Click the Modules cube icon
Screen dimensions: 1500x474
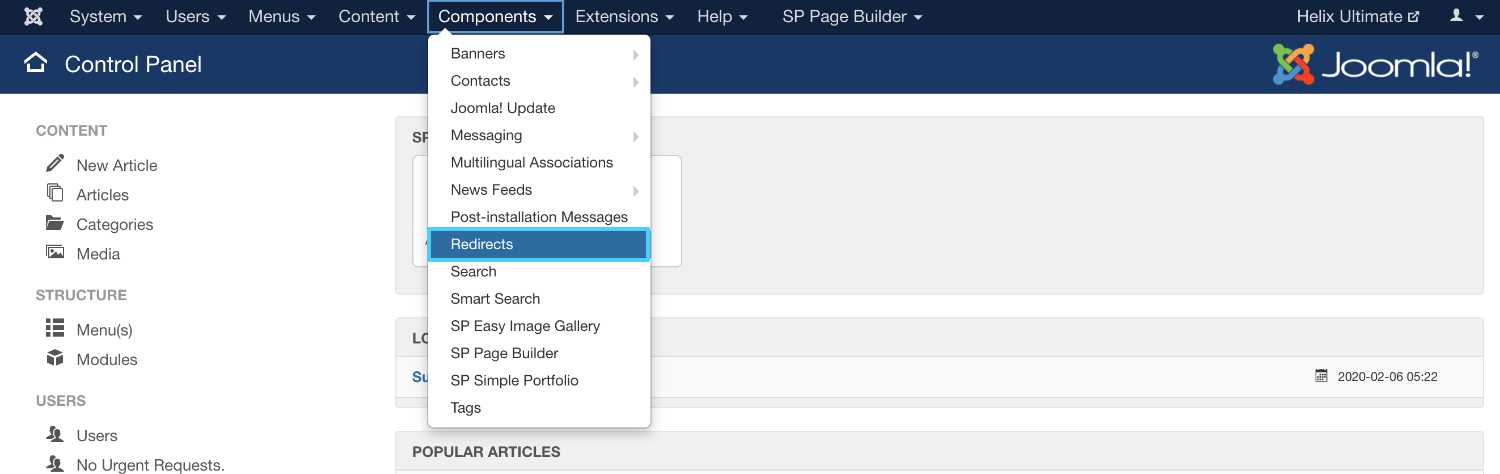(x=55, y=359)
